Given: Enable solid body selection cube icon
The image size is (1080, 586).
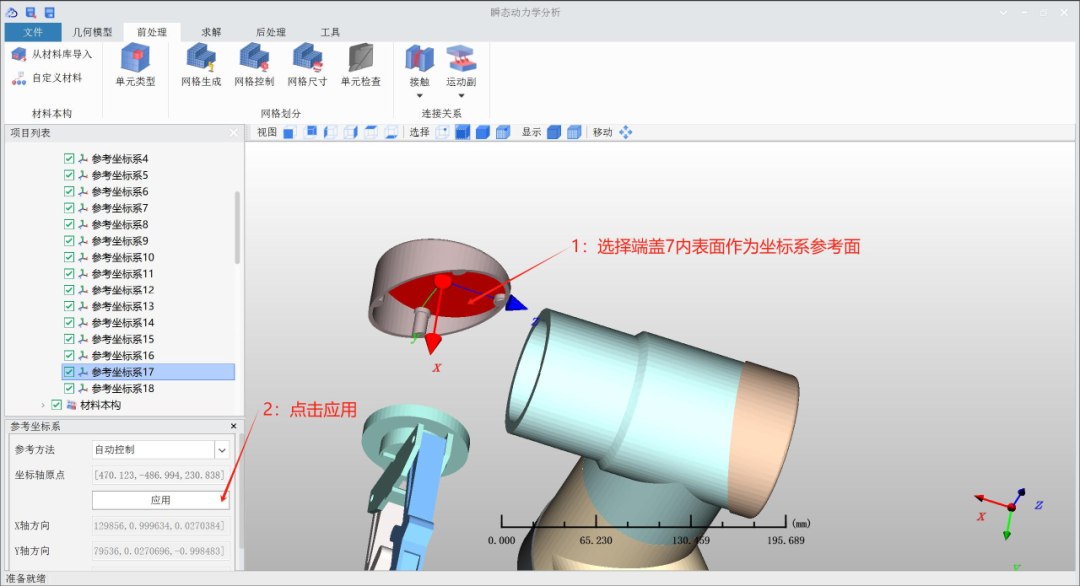Looking at the screenshot, I should pos(483,132).
